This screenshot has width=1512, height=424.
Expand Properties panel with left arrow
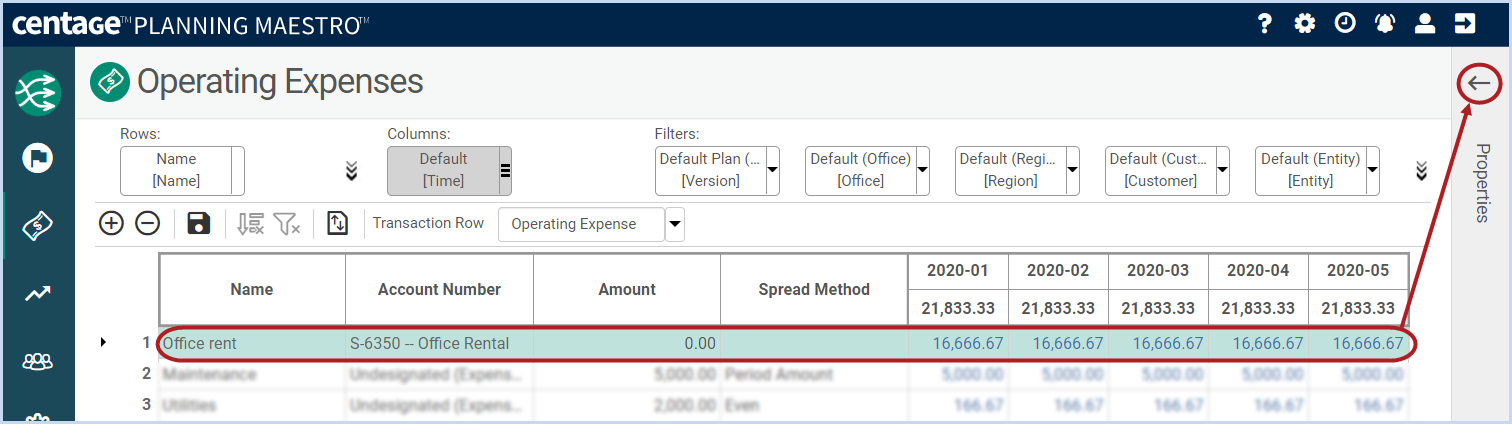click(x=1479, y=84)
